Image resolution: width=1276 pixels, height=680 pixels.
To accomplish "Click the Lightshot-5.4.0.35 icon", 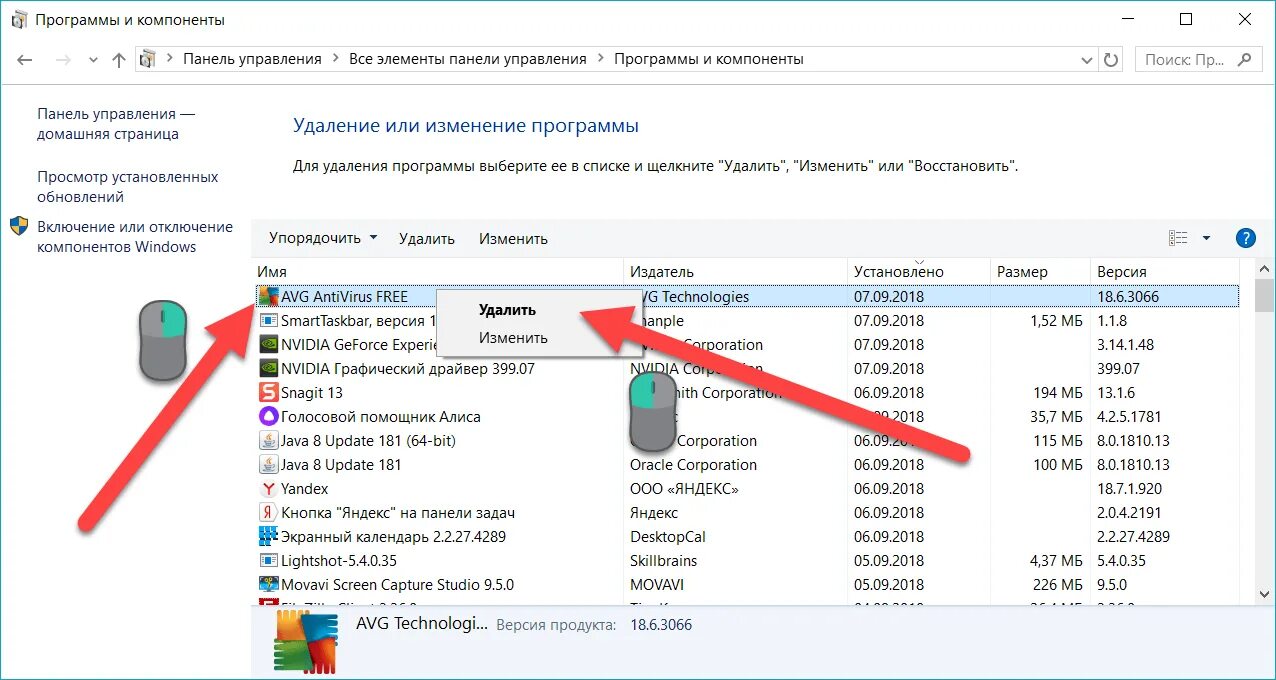I will point(268,560).
